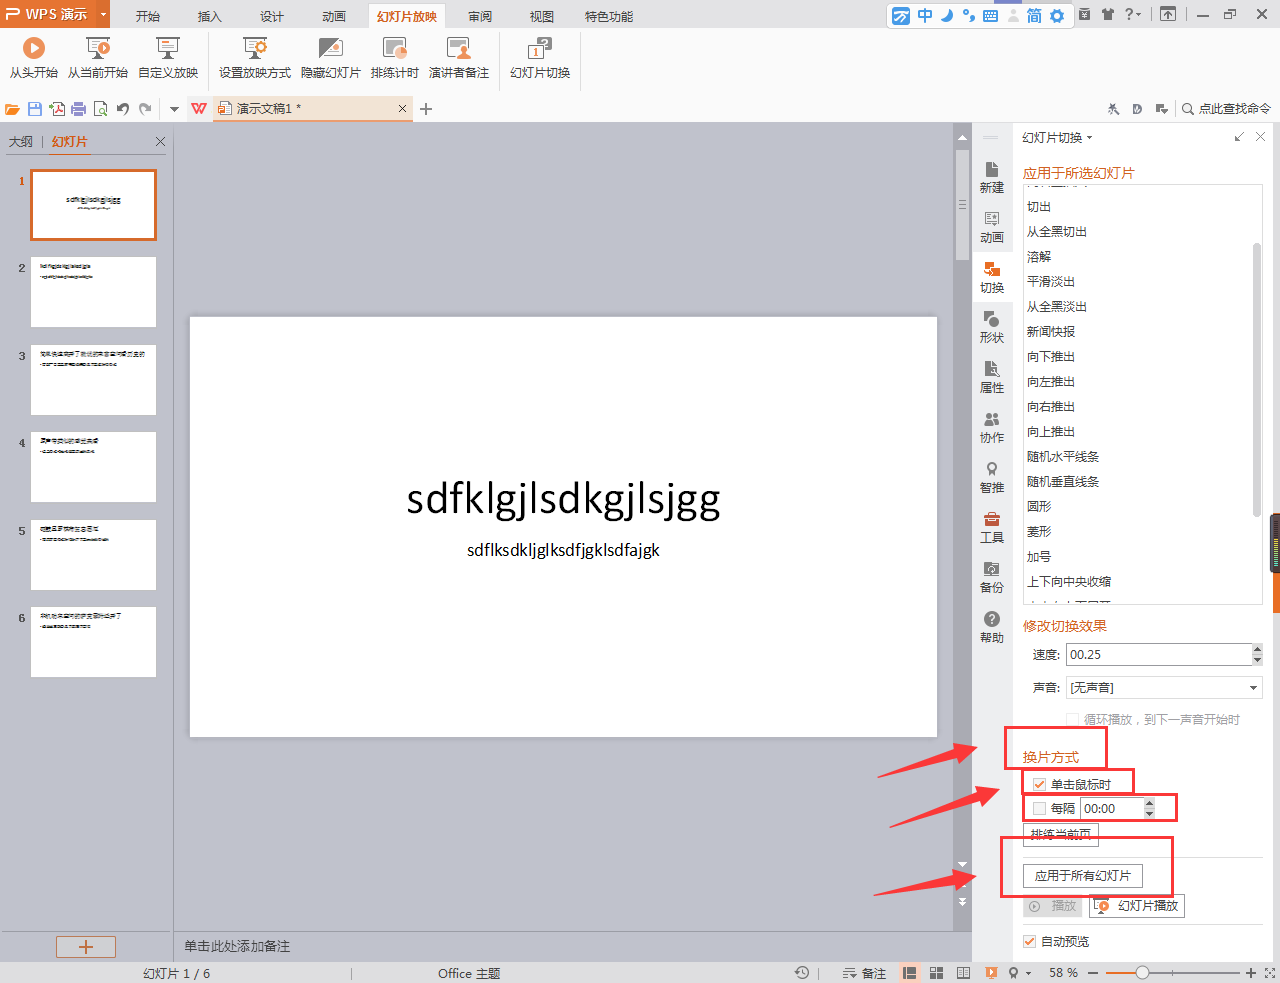The height and width of the screenshot is (983, 1280).
Task: Toggle the 单击鼠标时 checkbox
Action: tap(1040, 784)
